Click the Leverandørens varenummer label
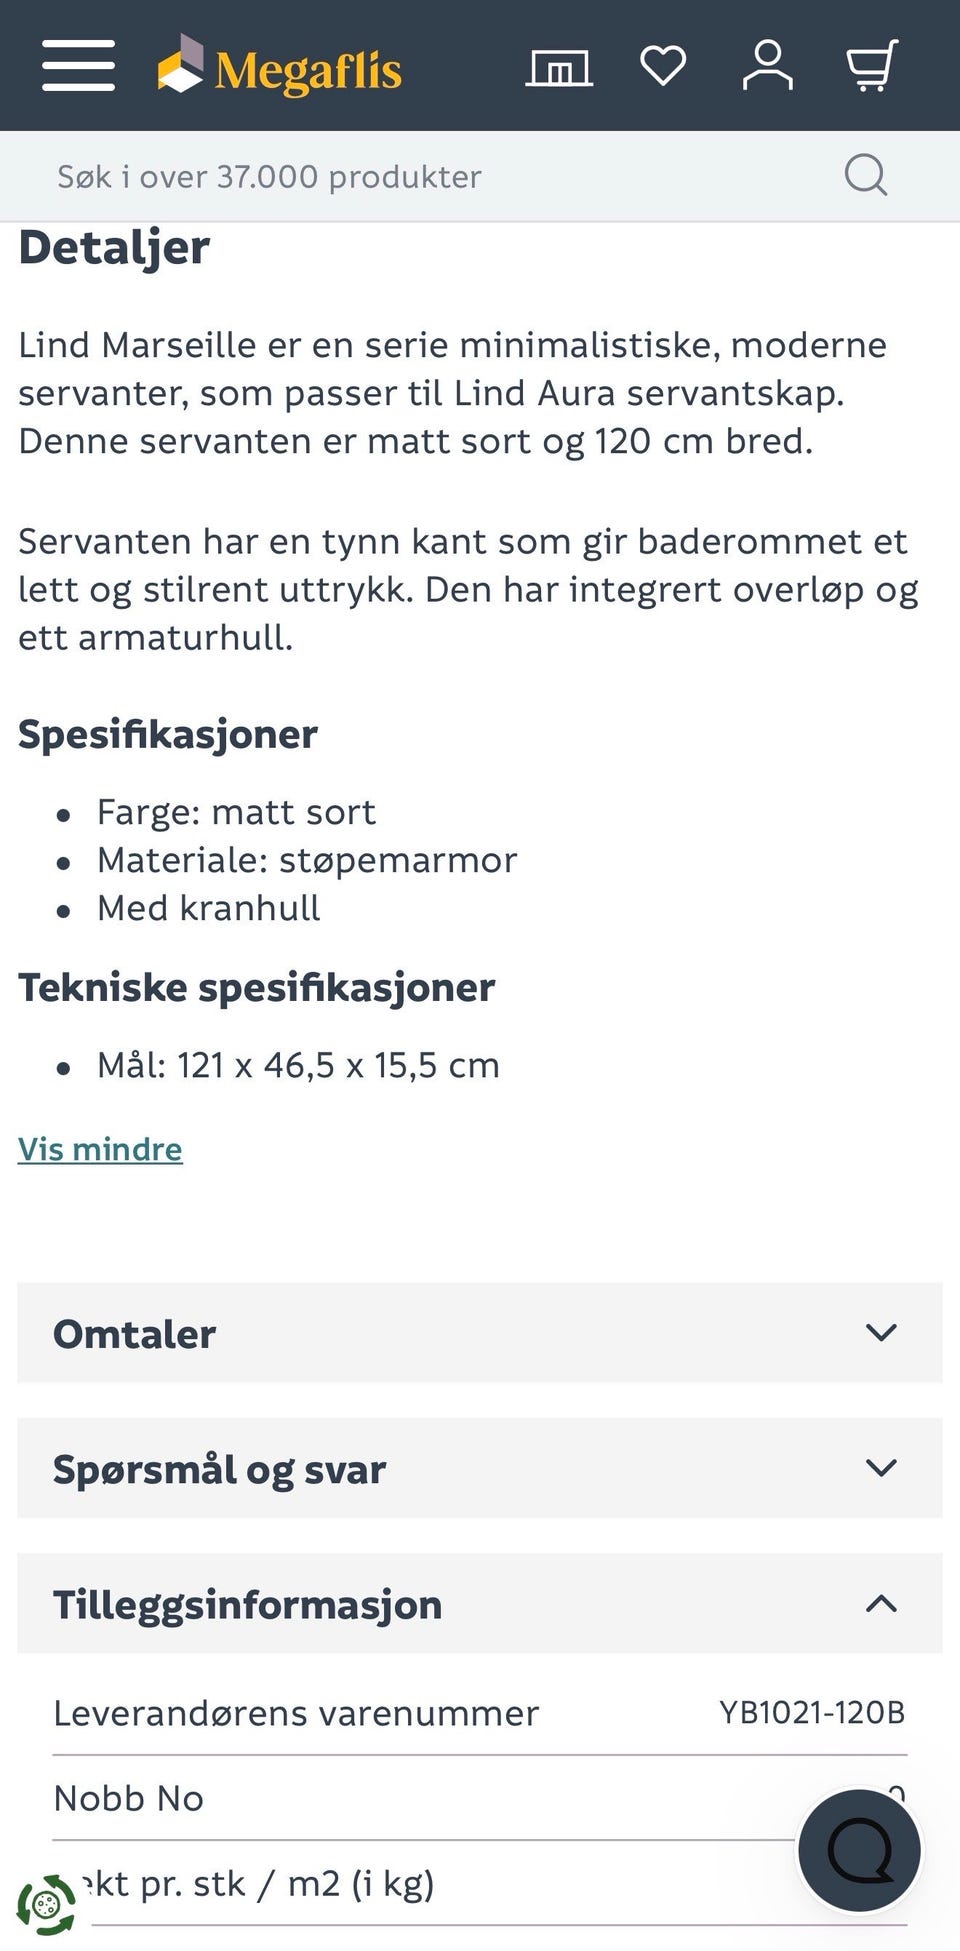 [296, 1713]
